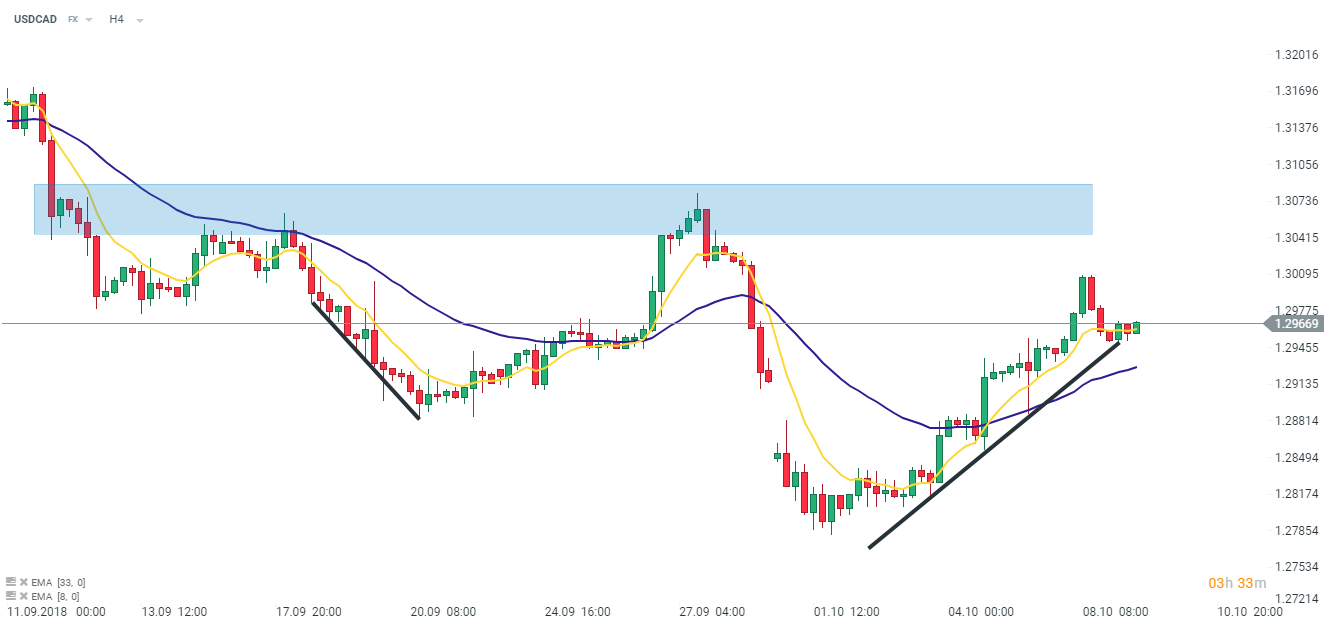This screenshot has width=1335, height=629.
Task: Click the 10.10 20:00 time axis label
Action: (x=1251, y=611)
